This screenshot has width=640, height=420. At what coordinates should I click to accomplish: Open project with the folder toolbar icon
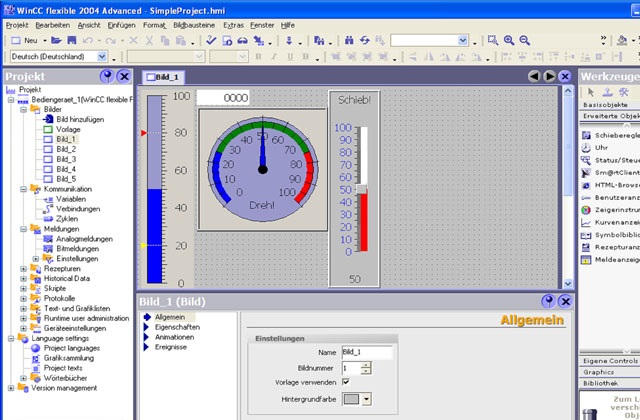(56, 40)
